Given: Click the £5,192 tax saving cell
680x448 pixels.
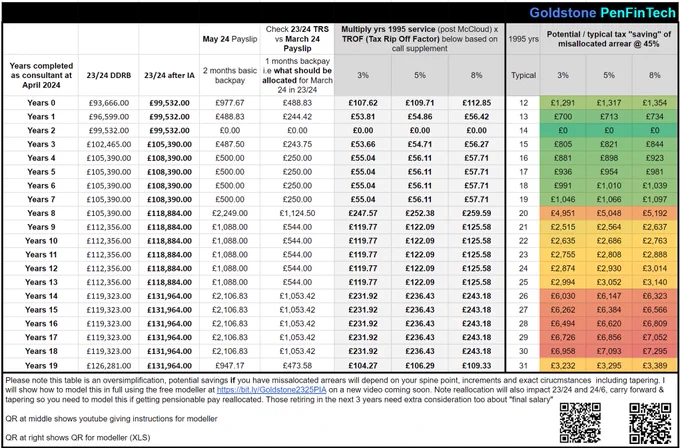Looking at the screenshot, I should [x=655, y=213].
